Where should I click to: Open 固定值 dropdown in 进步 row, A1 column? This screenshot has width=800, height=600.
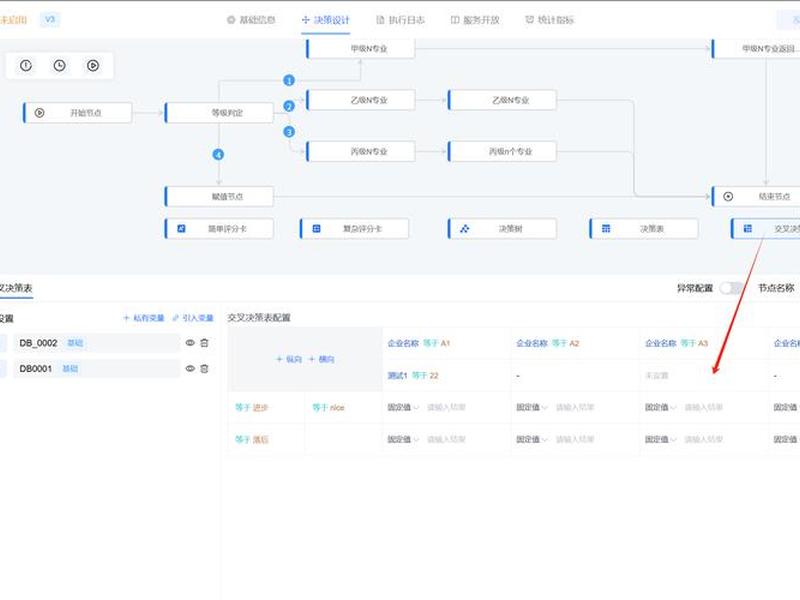pos(403,407)
